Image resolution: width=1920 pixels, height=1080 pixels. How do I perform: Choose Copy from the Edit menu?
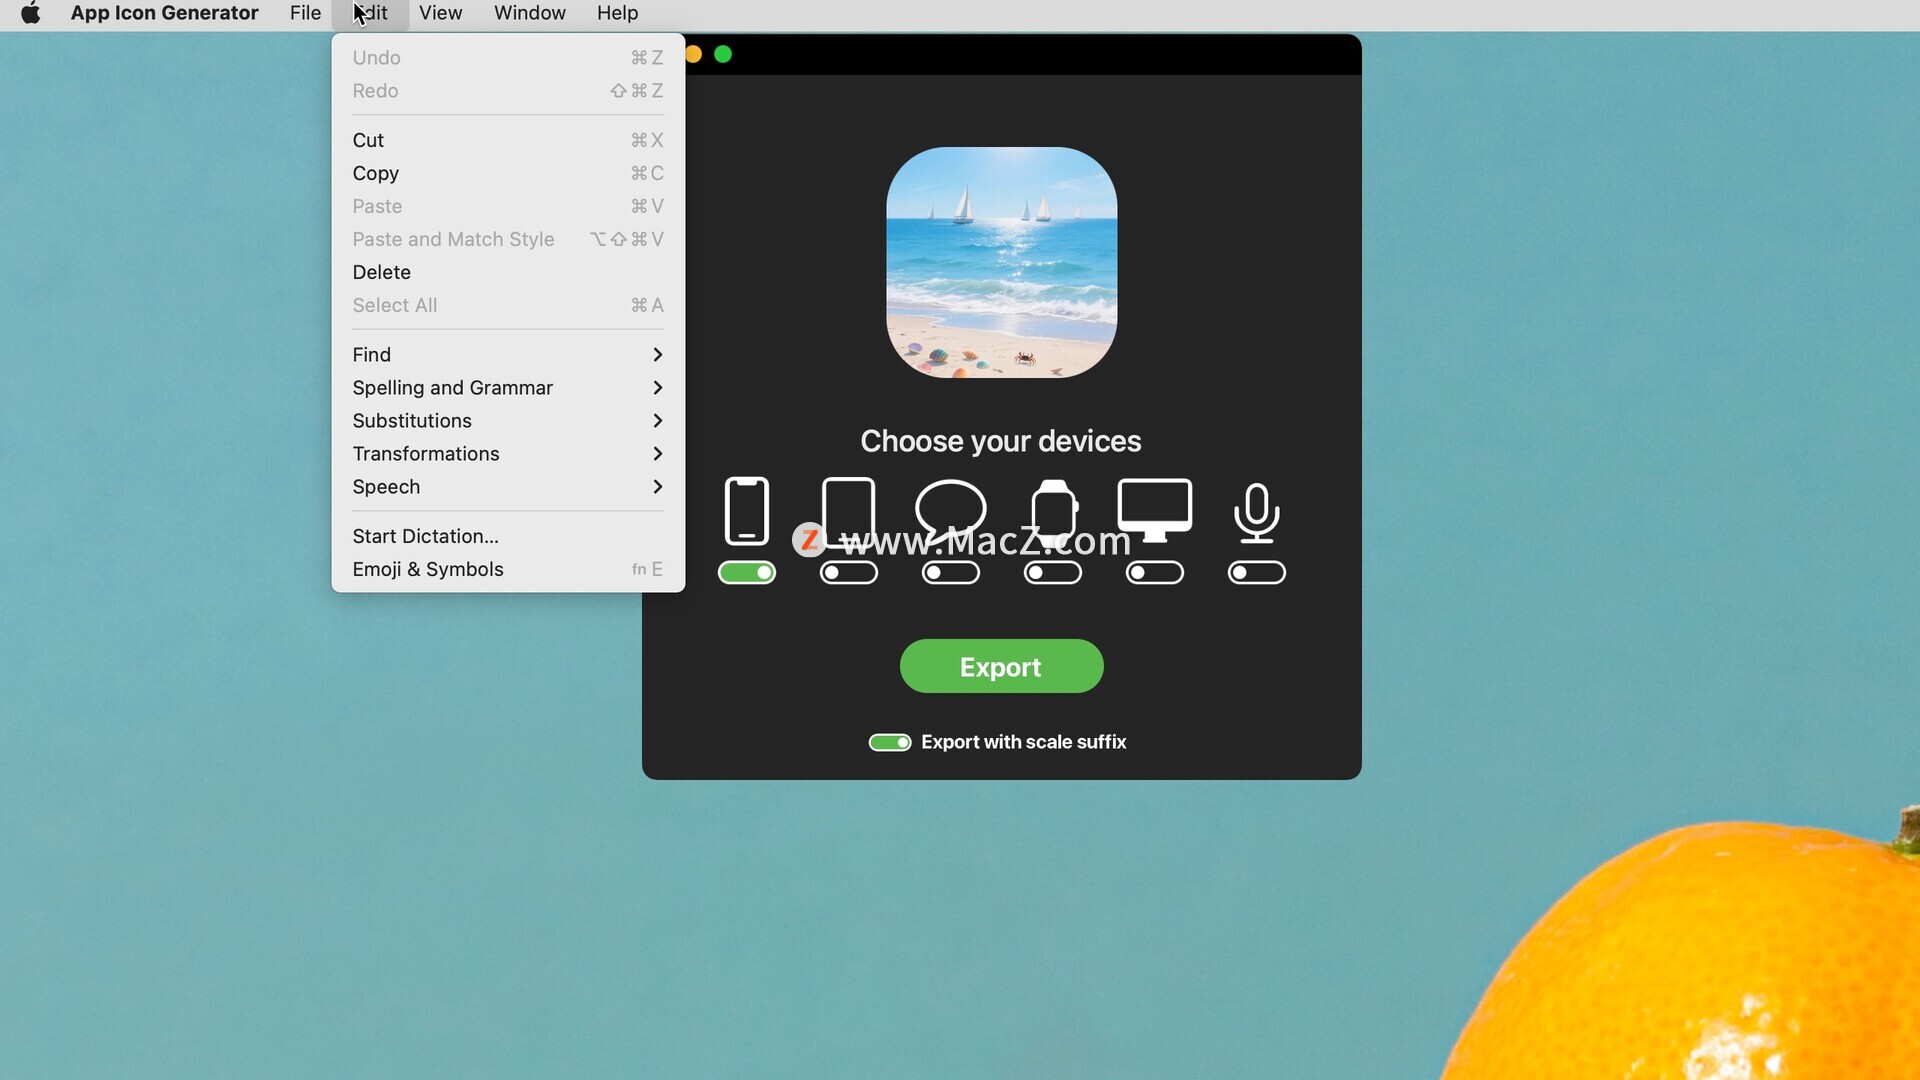click(x=508, y=173)
